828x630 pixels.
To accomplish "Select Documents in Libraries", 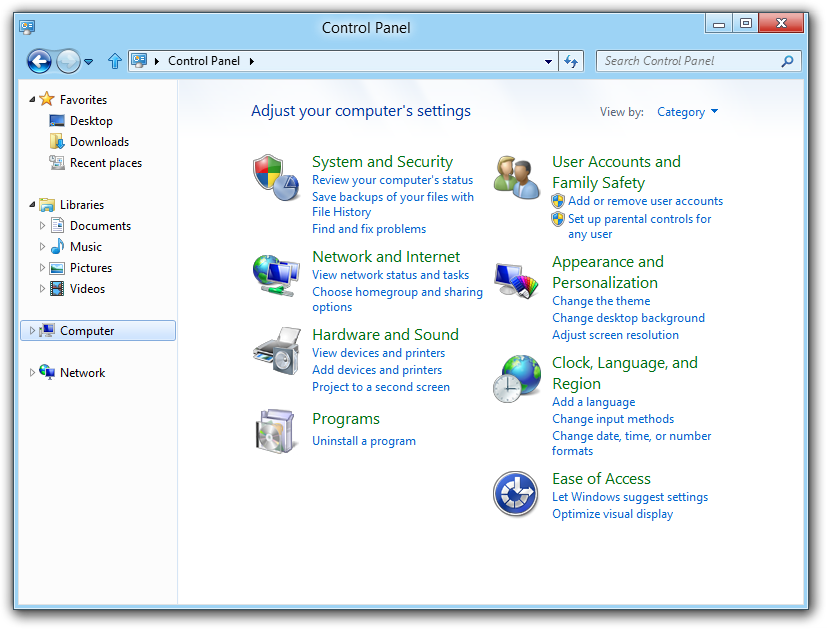I will (x=100, y=225).
